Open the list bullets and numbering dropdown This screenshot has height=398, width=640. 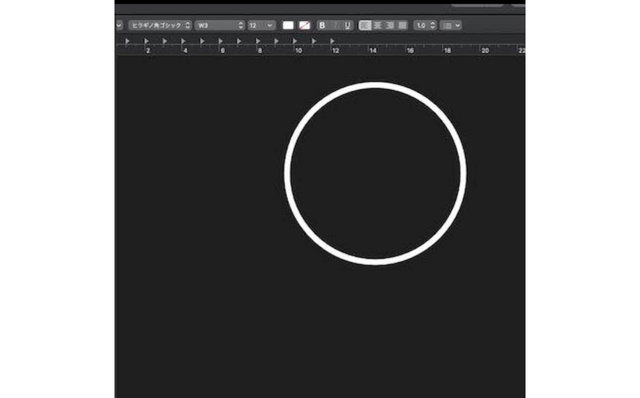451,25
